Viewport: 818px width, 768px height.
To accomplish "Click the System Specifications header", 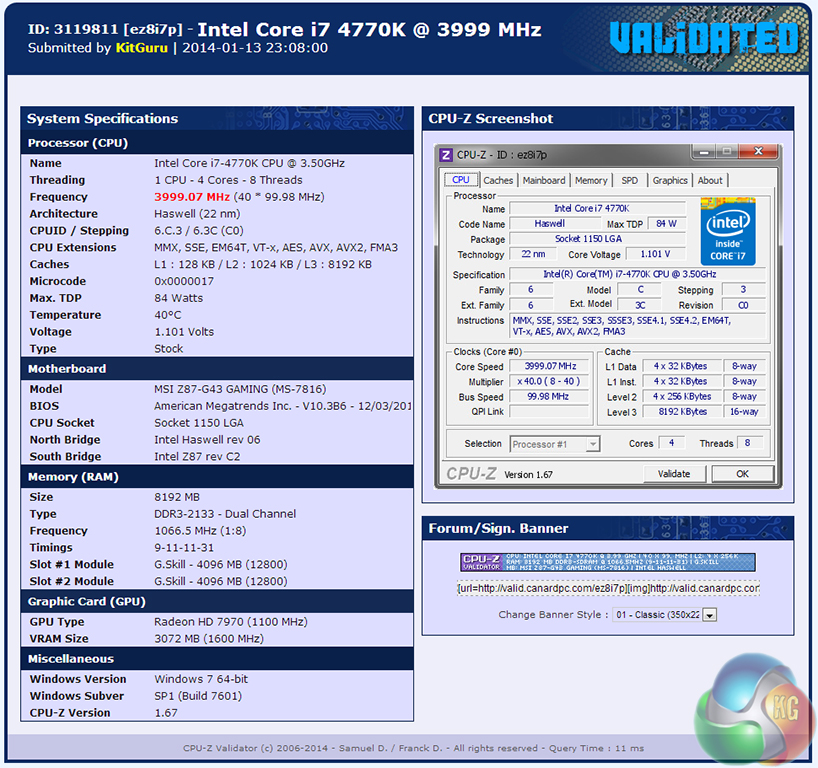I will coord(217,118).
